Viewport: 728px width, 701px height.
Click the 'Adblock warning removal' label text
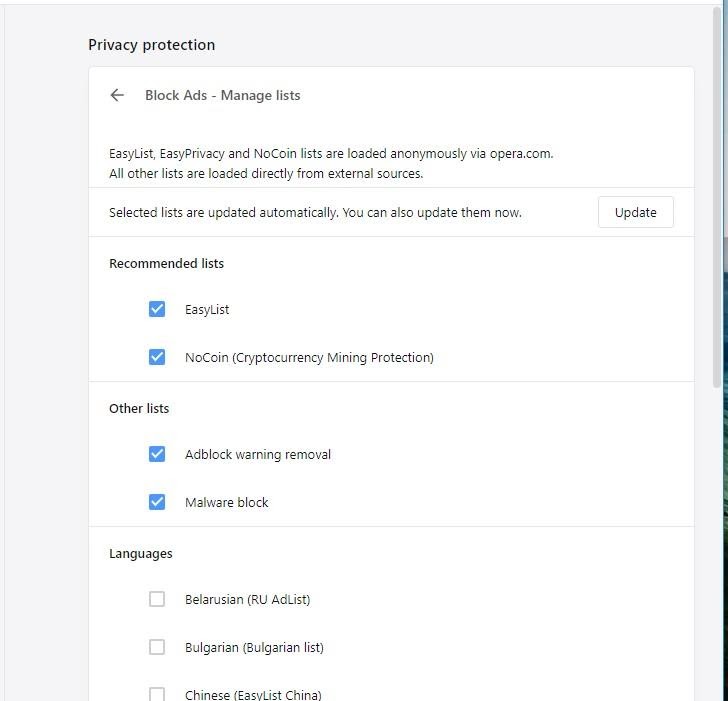[258, 454]
